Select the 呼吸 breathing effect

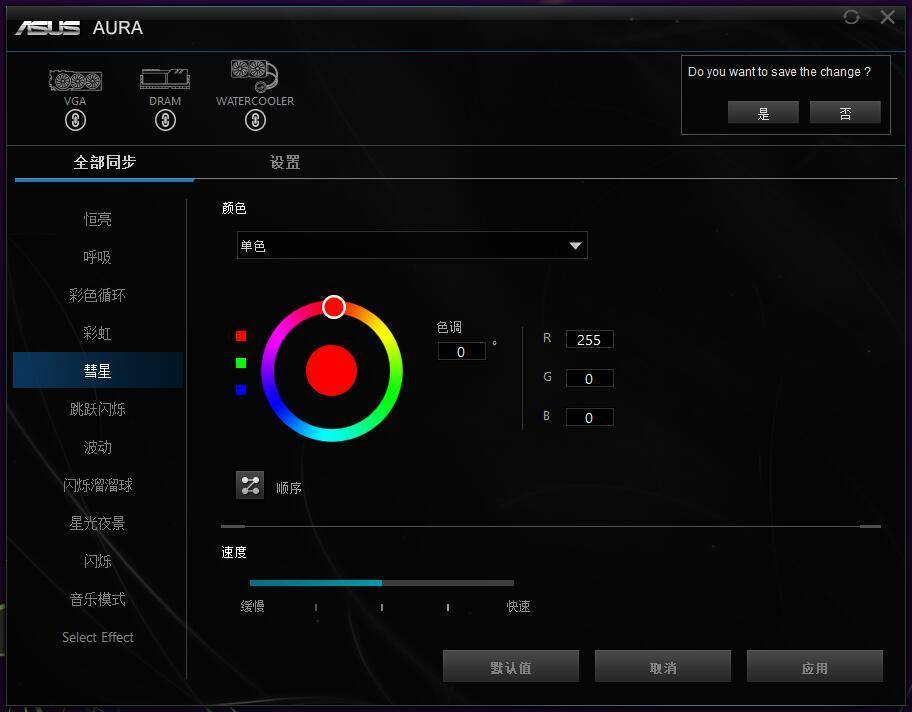[98, 257]
